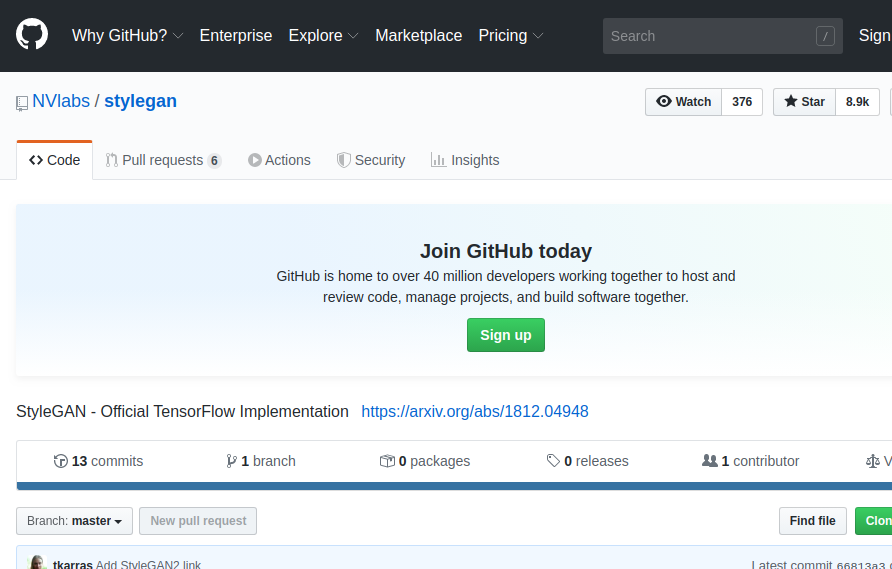View the 13 commits link
This screenshot has width=892, height=569.
(98, 461)
